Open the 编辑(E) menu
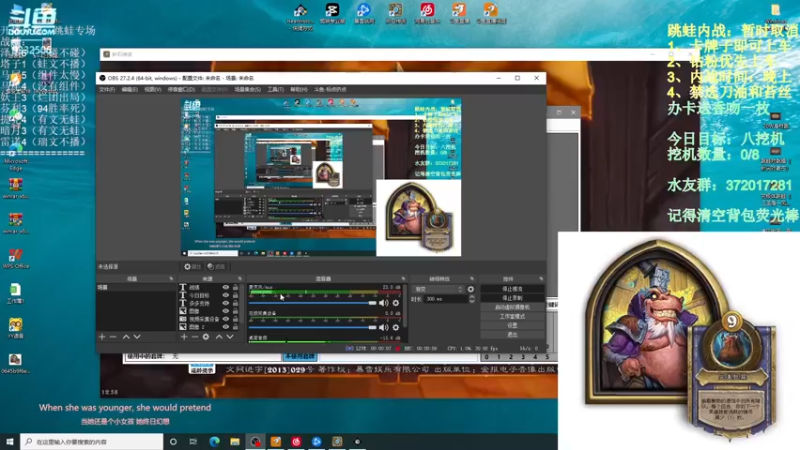 tap(130, 89)
